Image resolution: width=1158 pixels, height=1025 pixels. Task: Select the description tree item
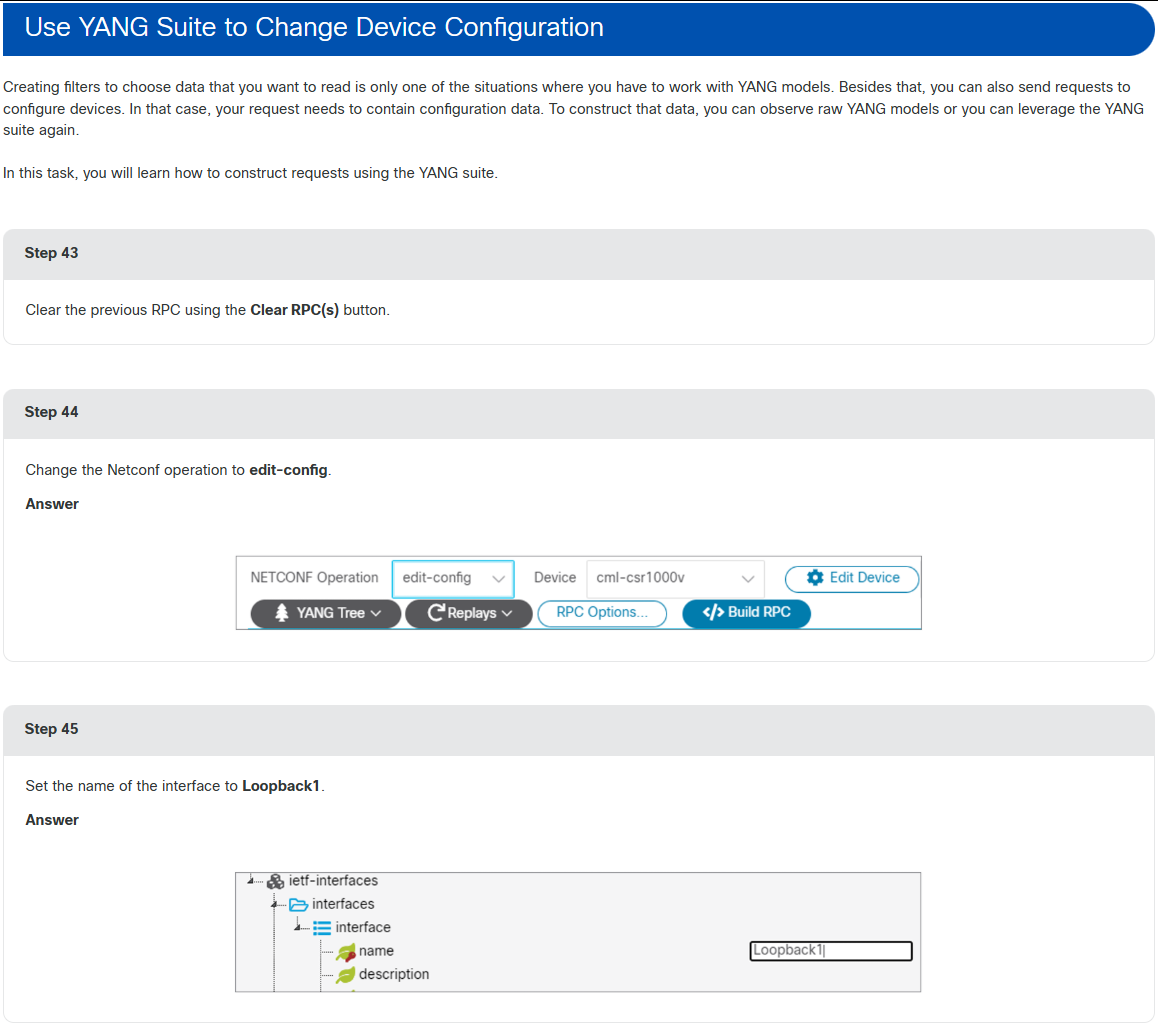[394, 975]
